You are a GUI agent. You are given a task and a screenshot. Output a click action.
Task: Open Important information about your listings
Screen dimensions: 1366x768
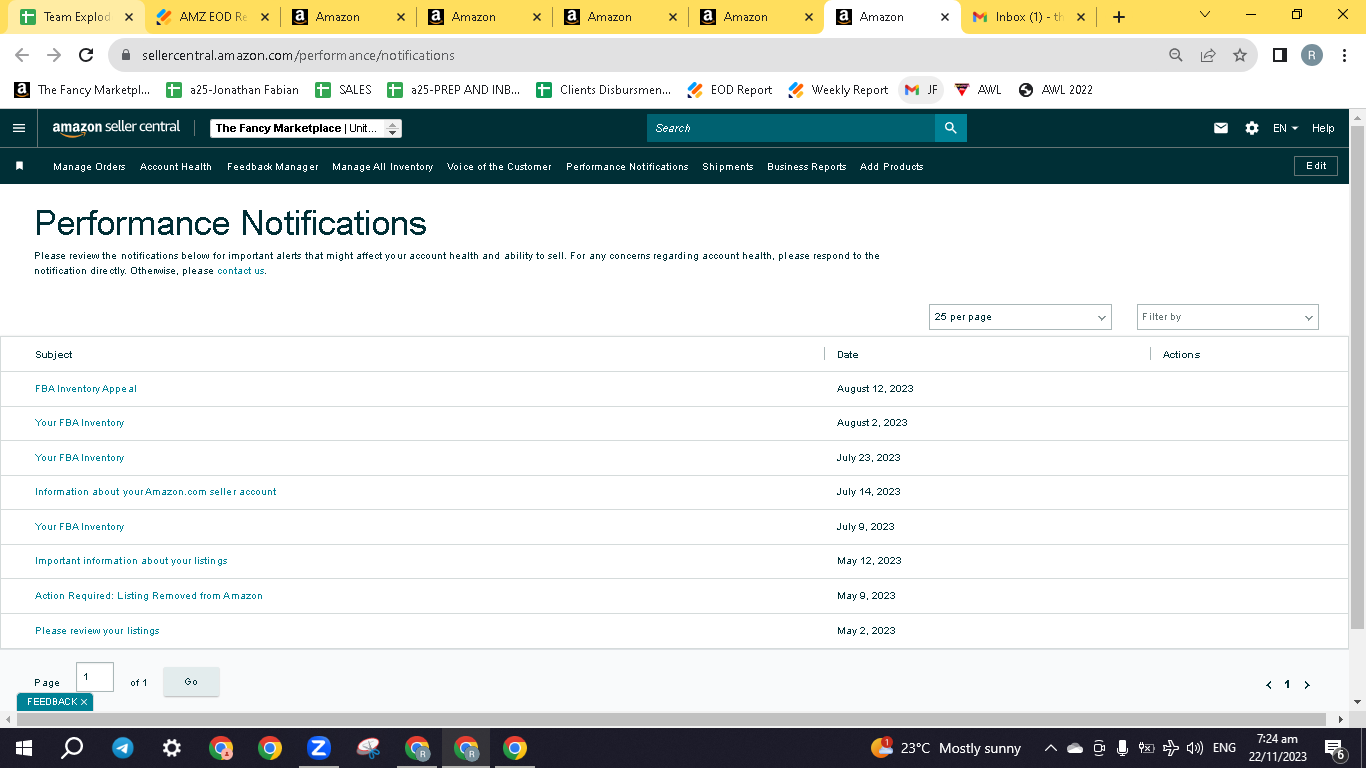(131, 561)
